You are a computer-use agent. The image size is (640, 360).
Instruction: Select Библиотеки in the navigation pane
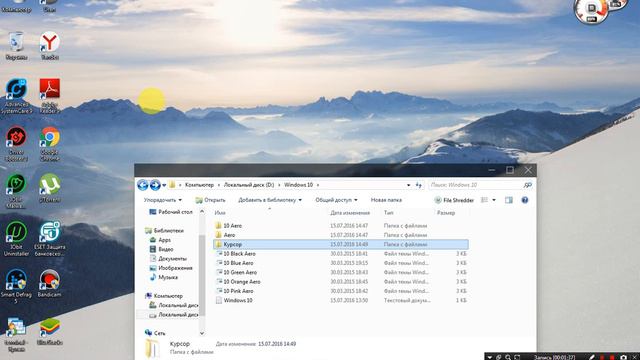(164, 231)
